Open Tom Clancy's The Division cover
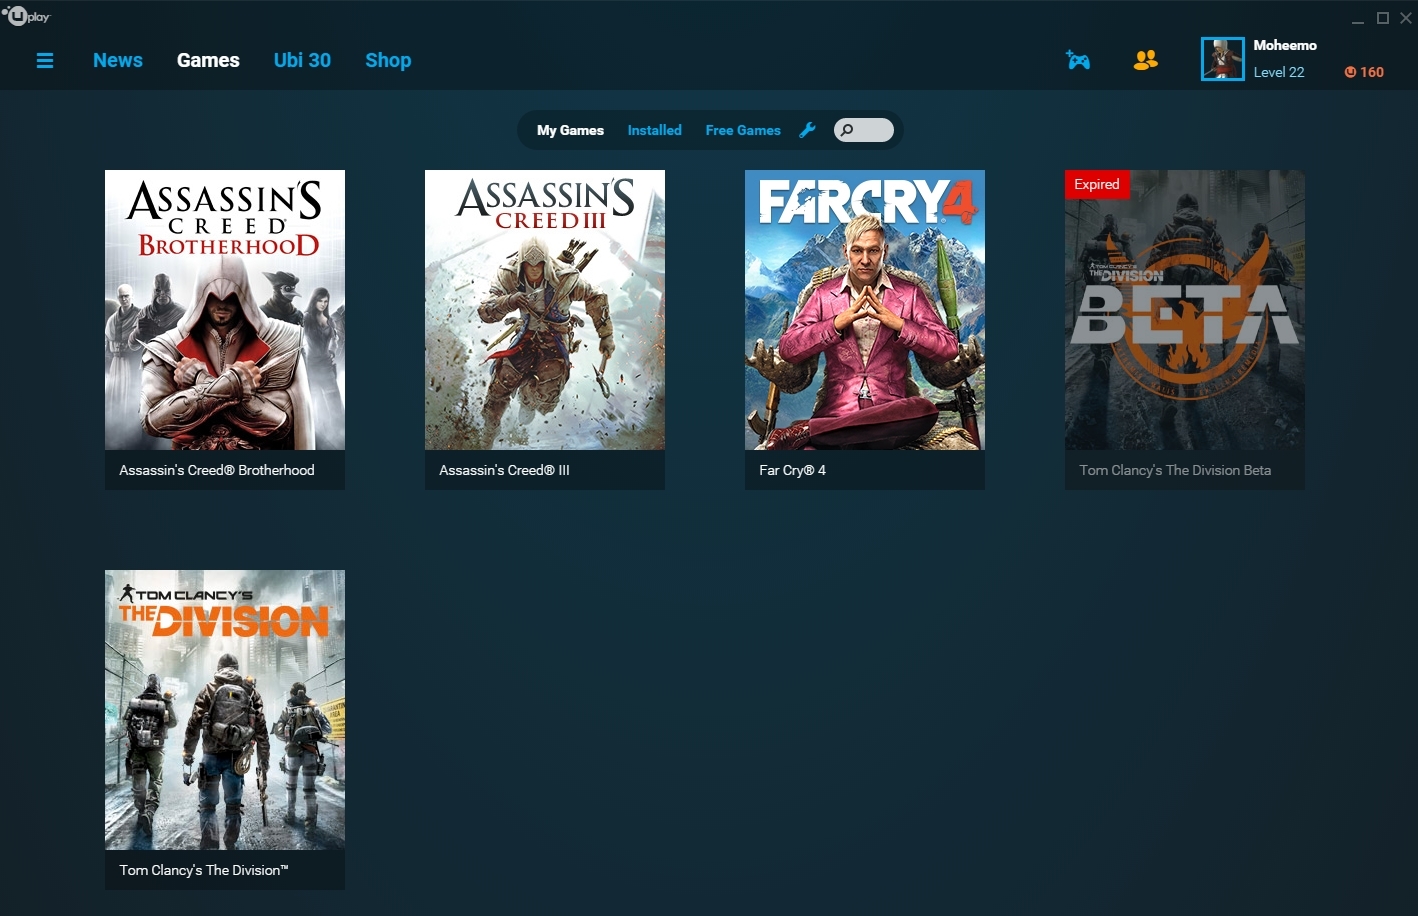The image size is (1418, 916). pyautogui.click(x=225, y=710)
